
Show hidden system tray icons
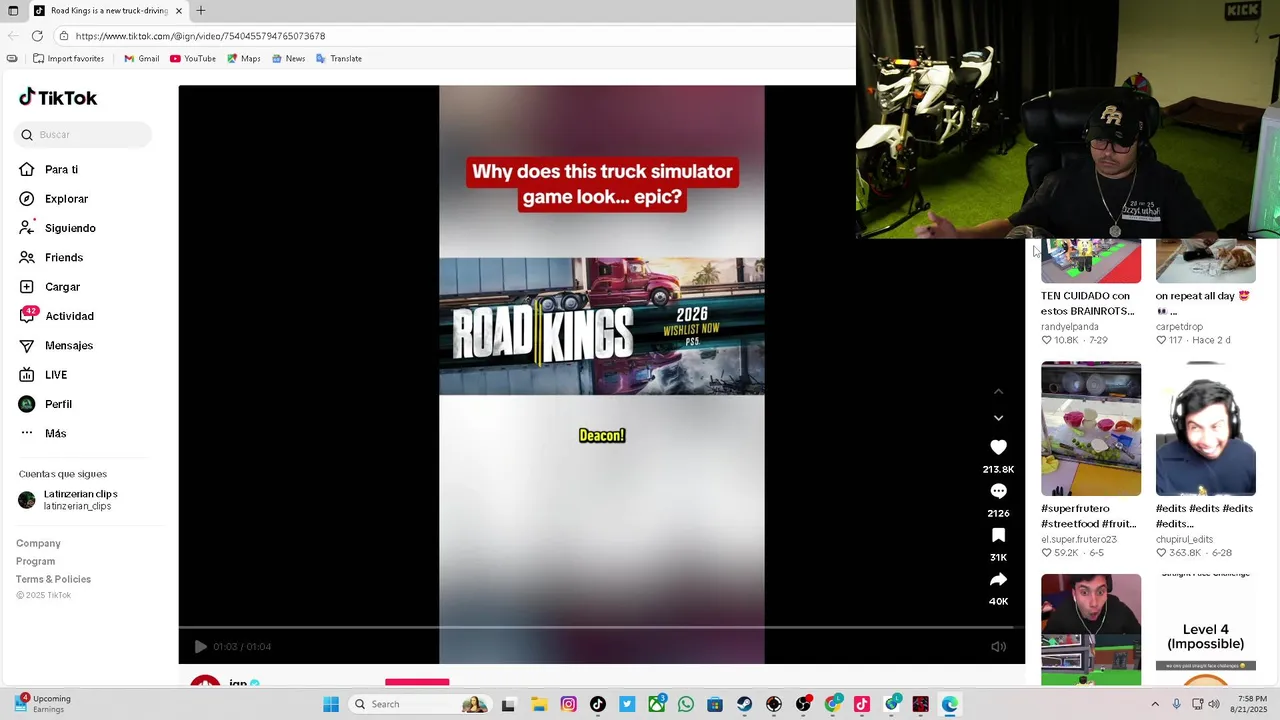(1155, 704)
